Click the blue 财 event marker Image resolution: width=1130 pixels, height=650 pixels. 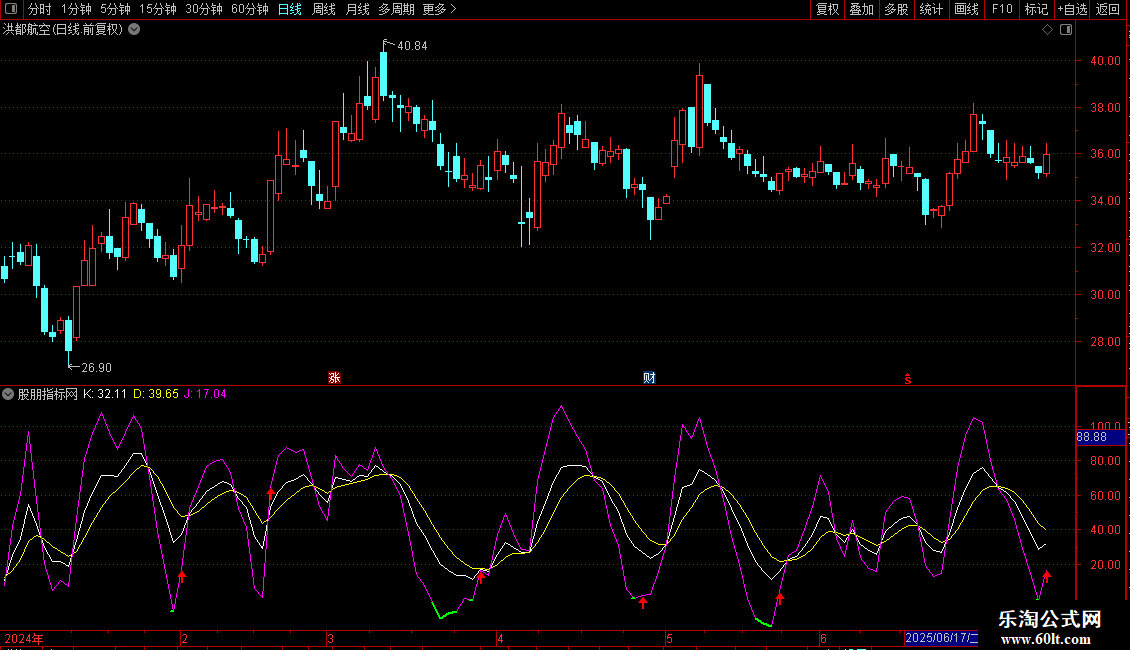point(649,378)
